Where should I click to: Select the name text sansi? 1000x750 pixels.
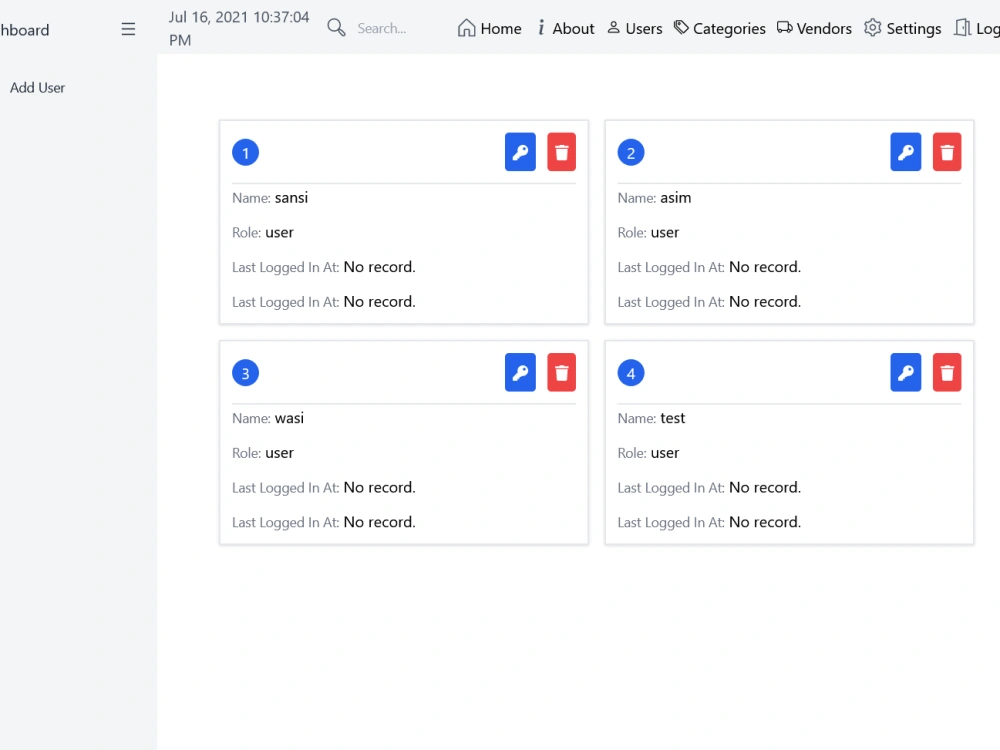coord(291,198)
